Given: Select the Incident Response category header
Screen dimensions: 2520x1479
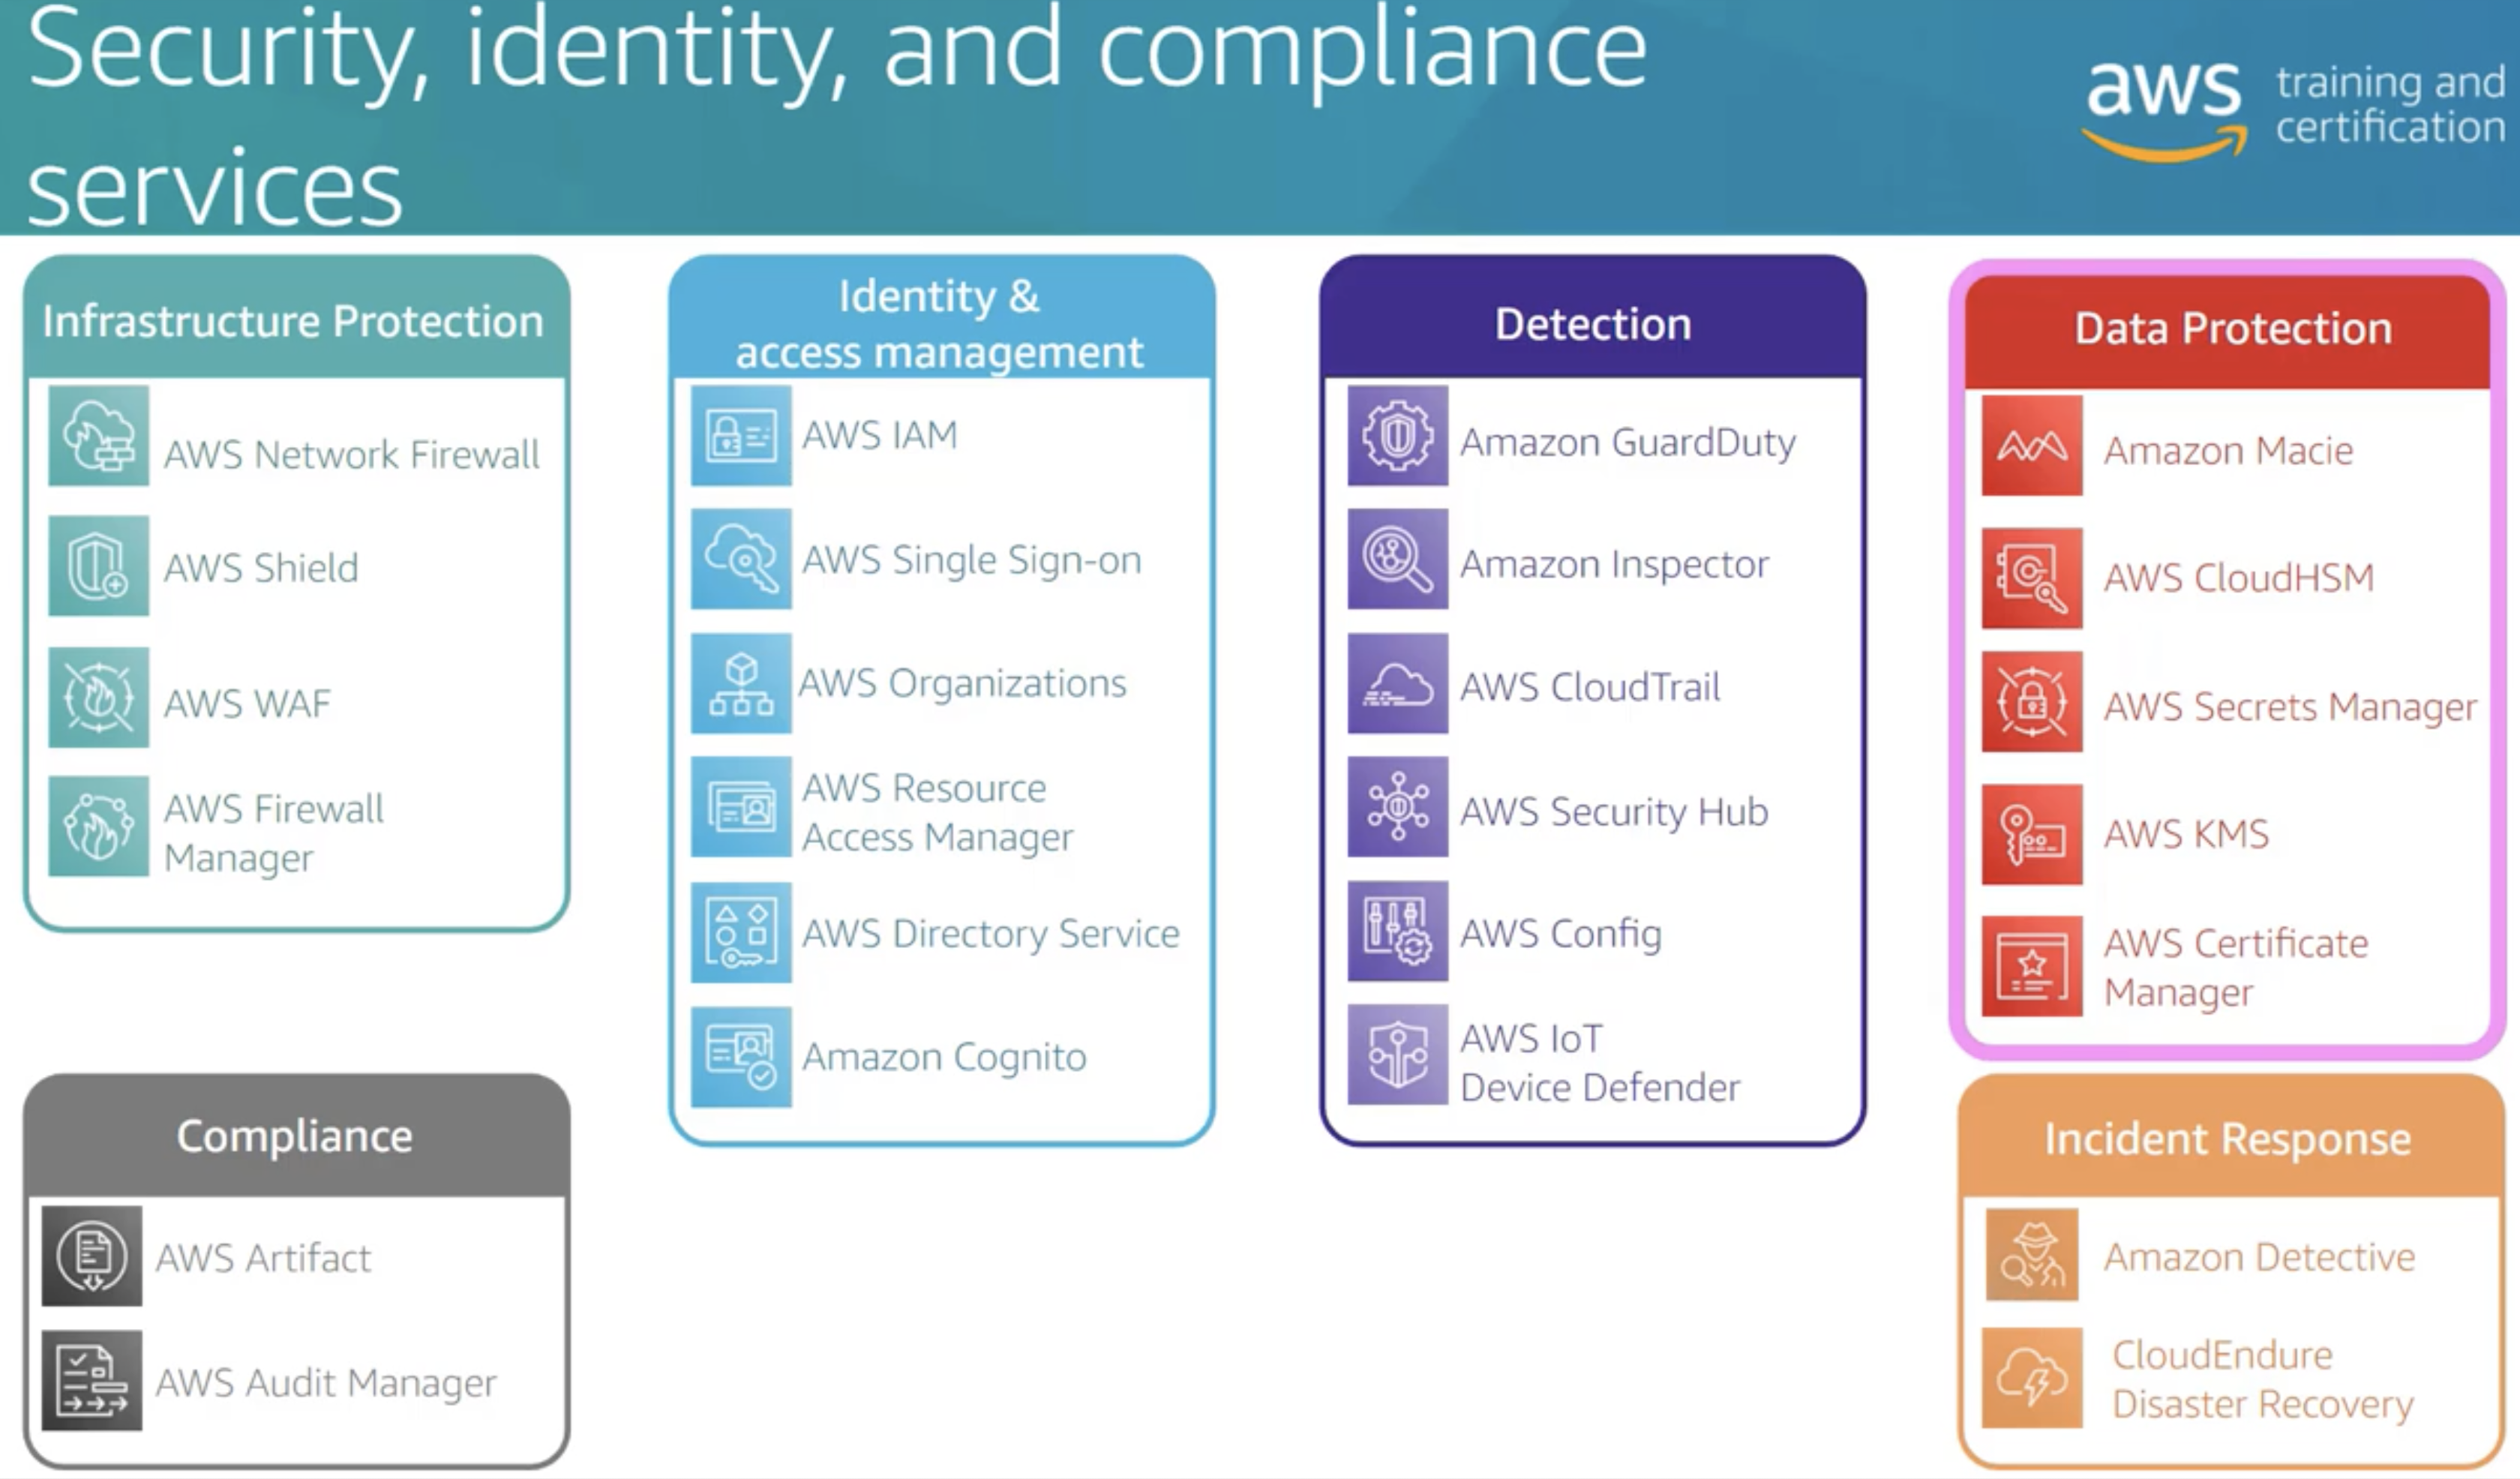Looking at the screenshot, I should tap(2232, 1136).
